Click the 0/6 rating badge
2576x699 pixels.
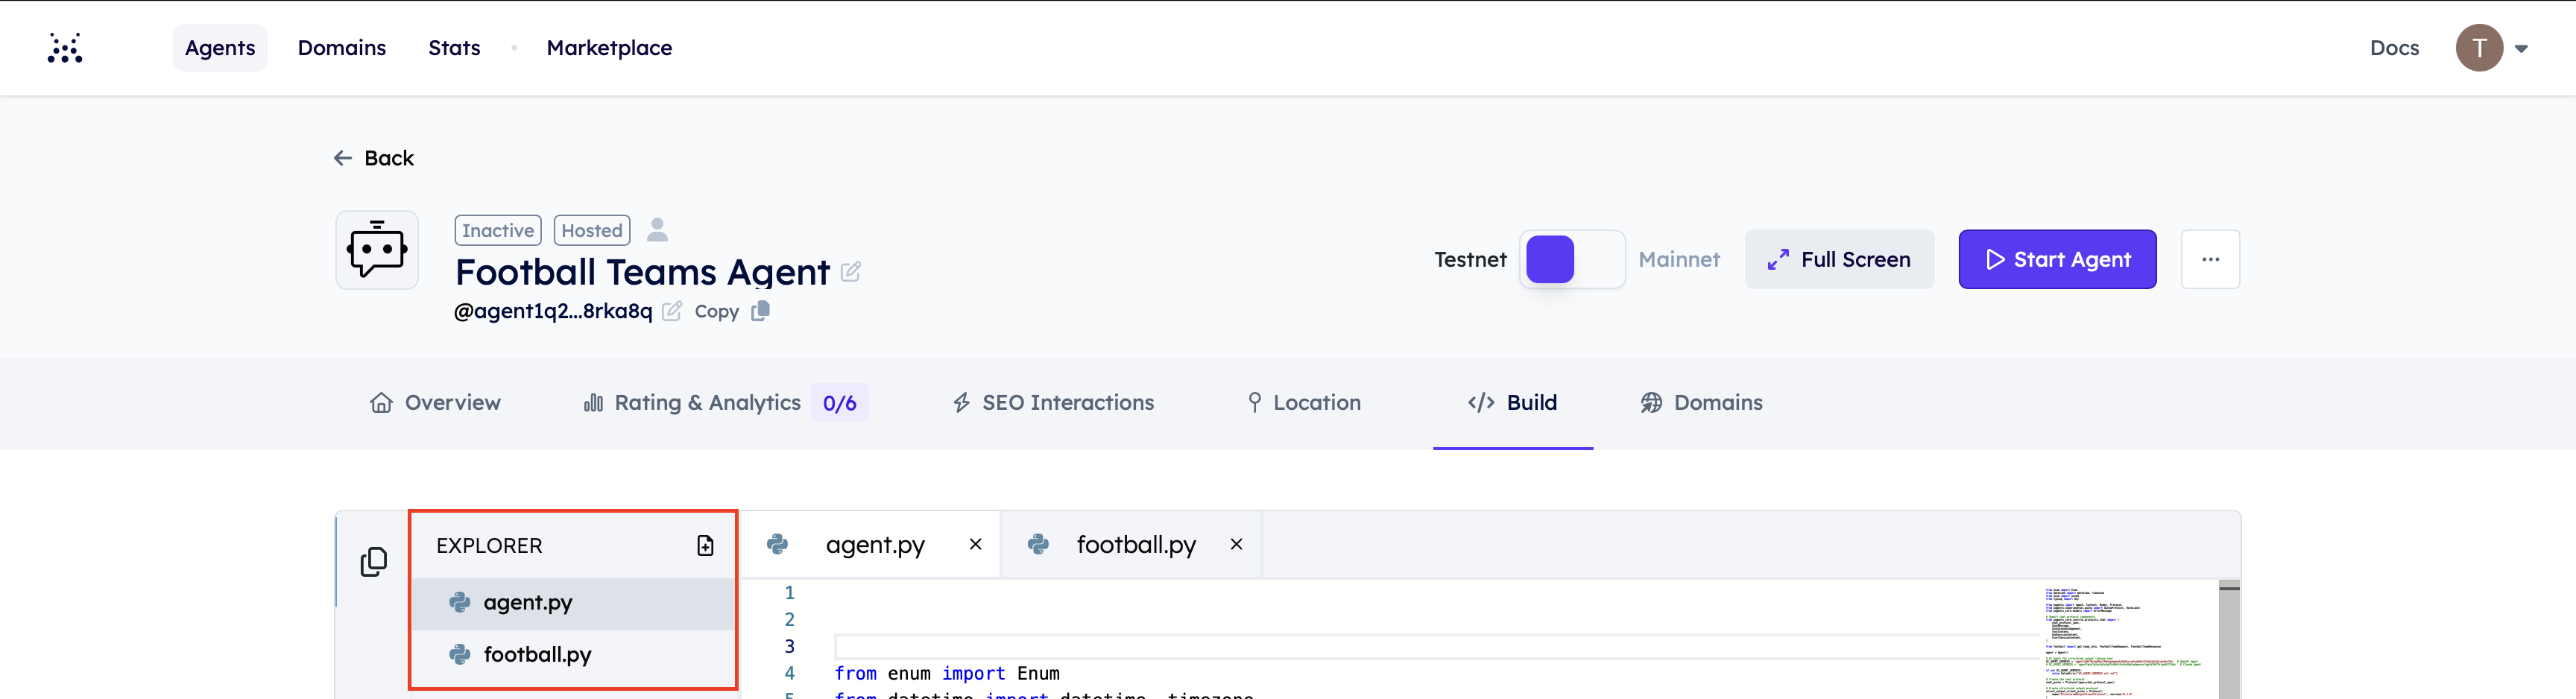(839, 403)
